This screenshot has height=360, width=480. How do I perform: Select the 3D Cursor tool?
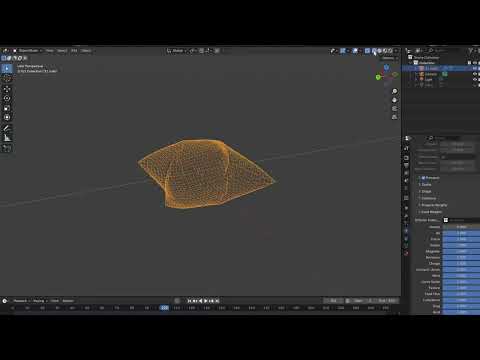coord(7,79)
